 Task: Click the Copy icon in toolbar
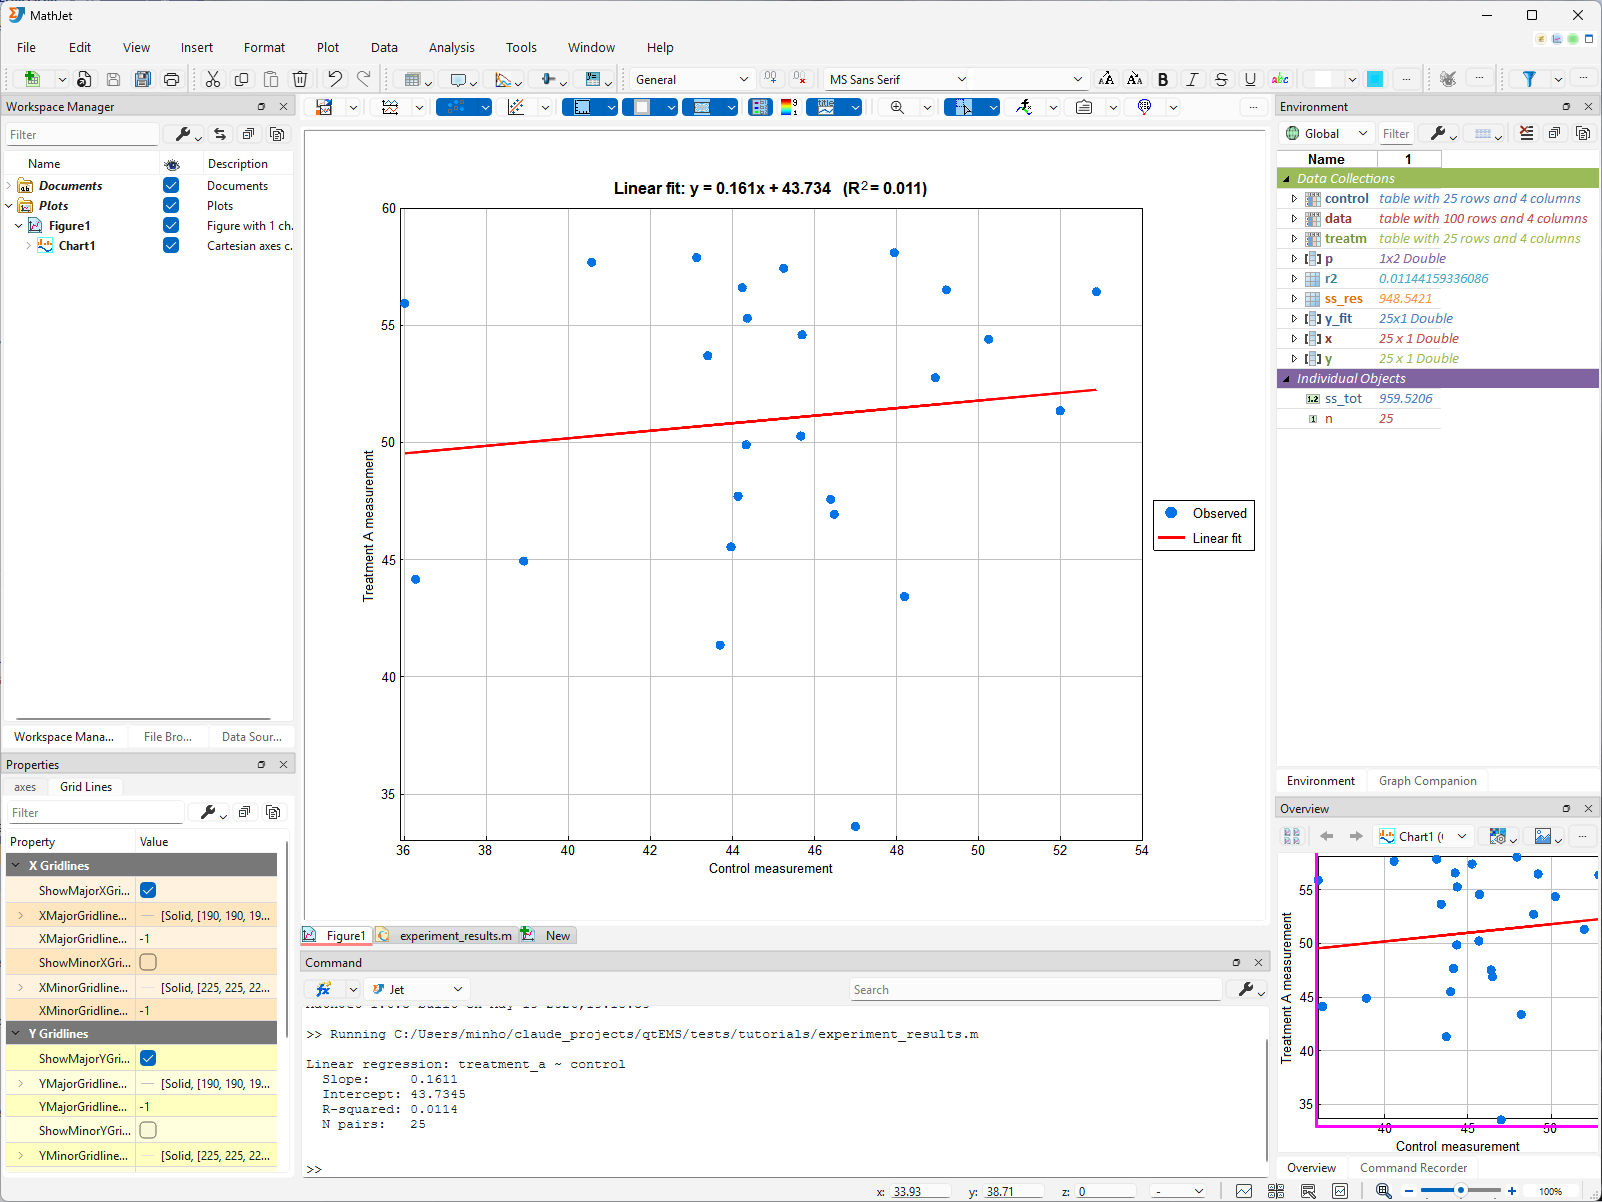coord(242,79)
